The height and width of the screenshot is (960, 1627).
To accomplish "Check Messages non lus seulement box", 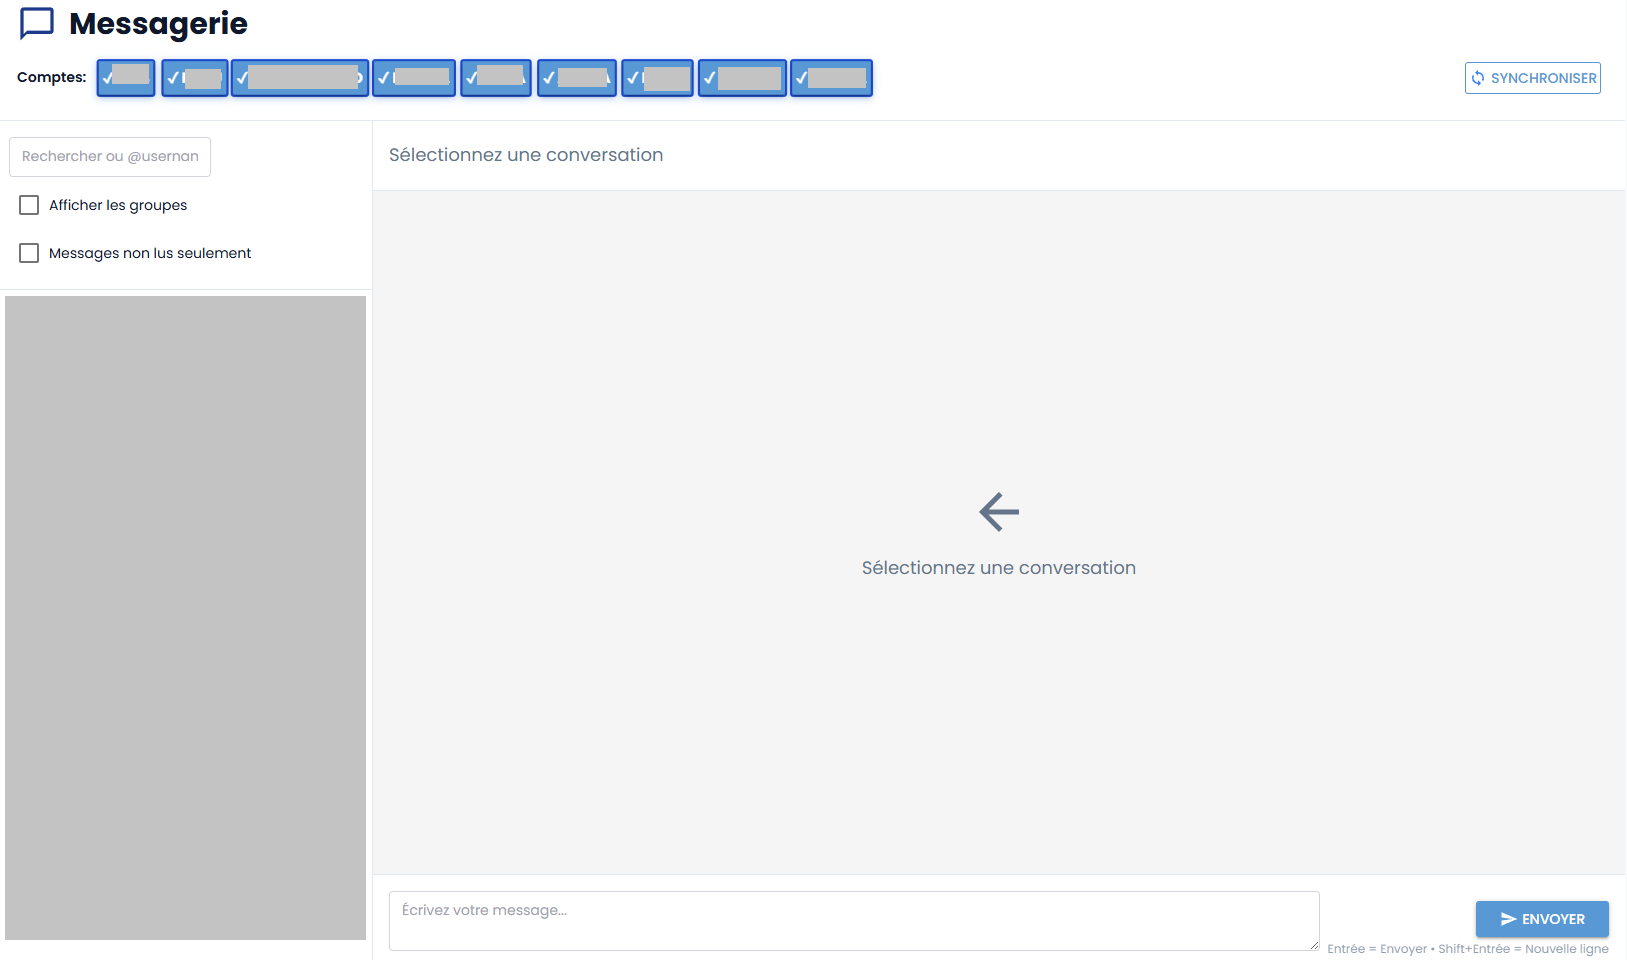I will coord(29,253).
